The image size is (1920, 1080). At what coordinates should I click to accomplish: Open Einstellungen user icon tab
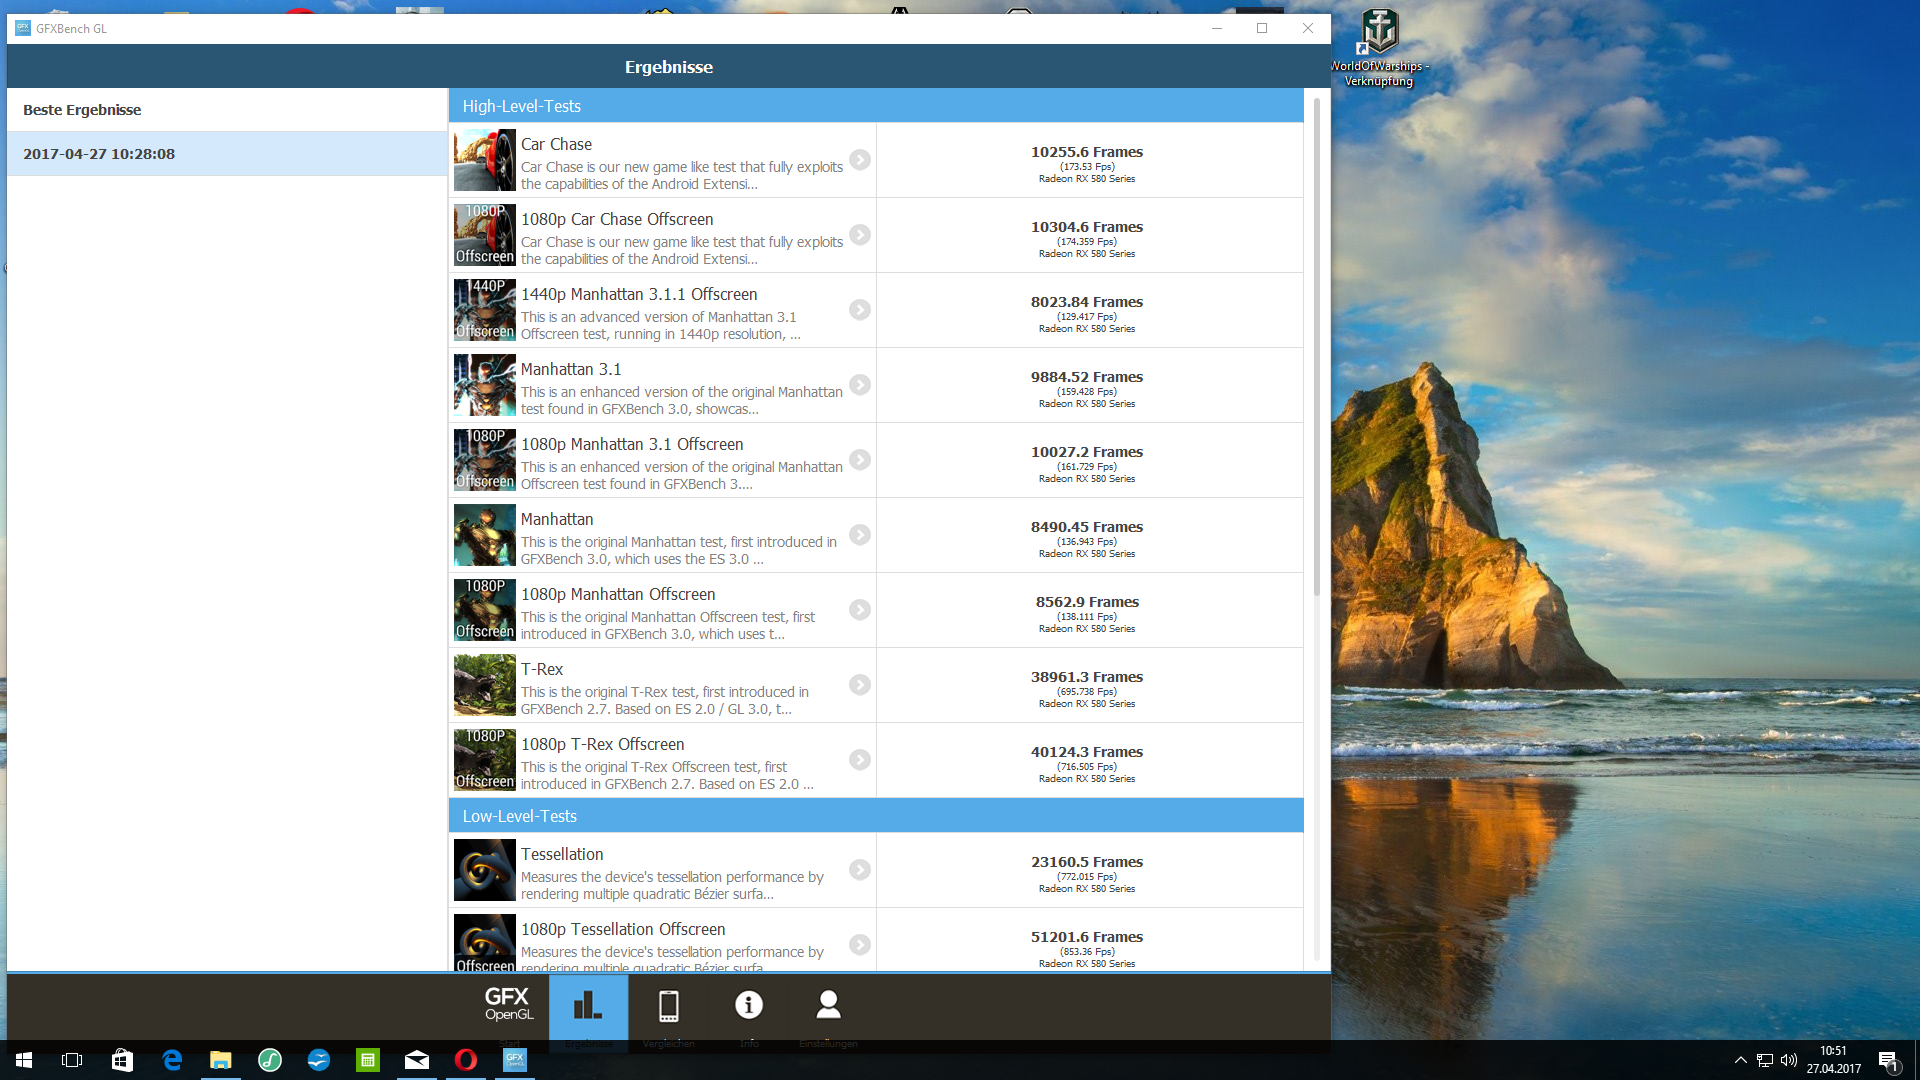tap(828, 1005)
